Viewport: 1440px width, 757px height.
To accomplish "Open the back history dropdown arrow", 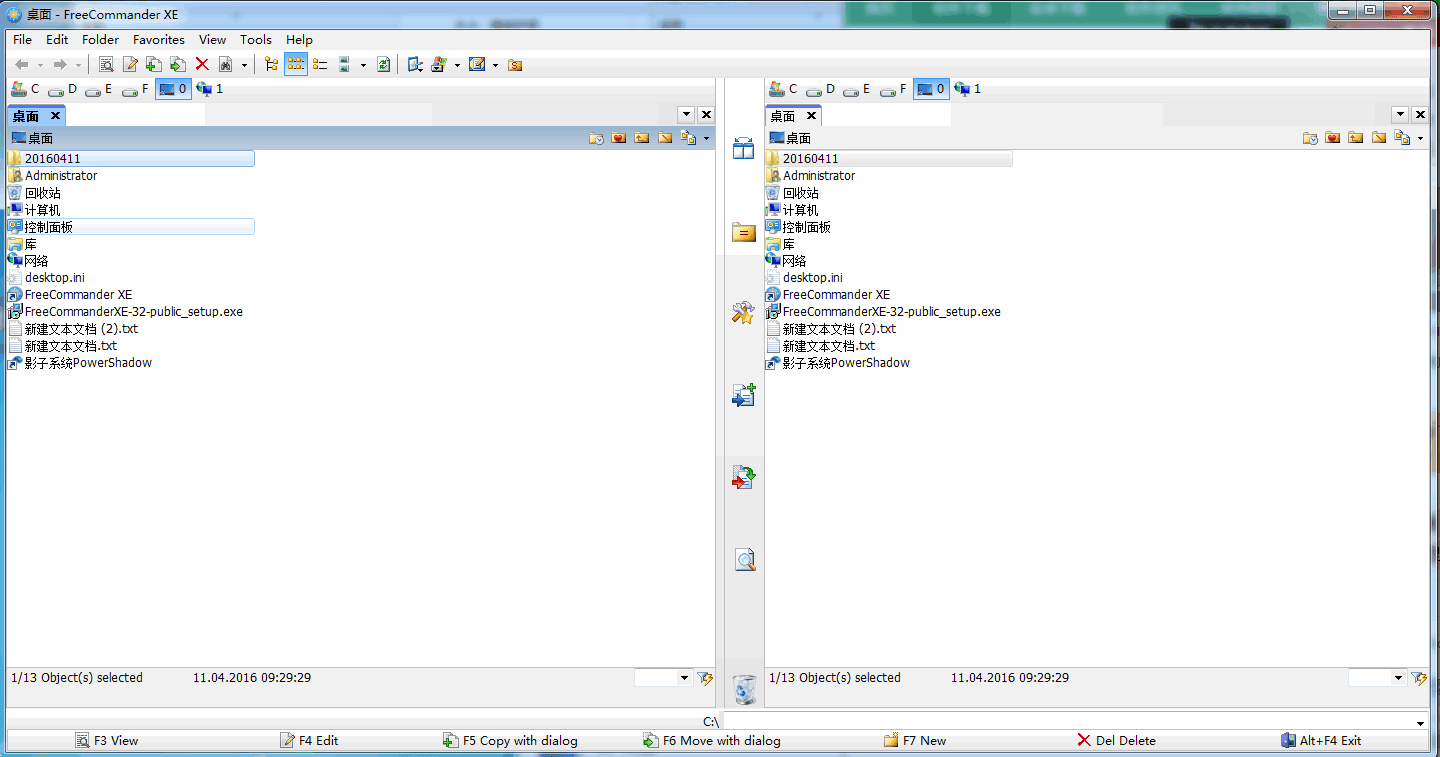I will [40, 65].
